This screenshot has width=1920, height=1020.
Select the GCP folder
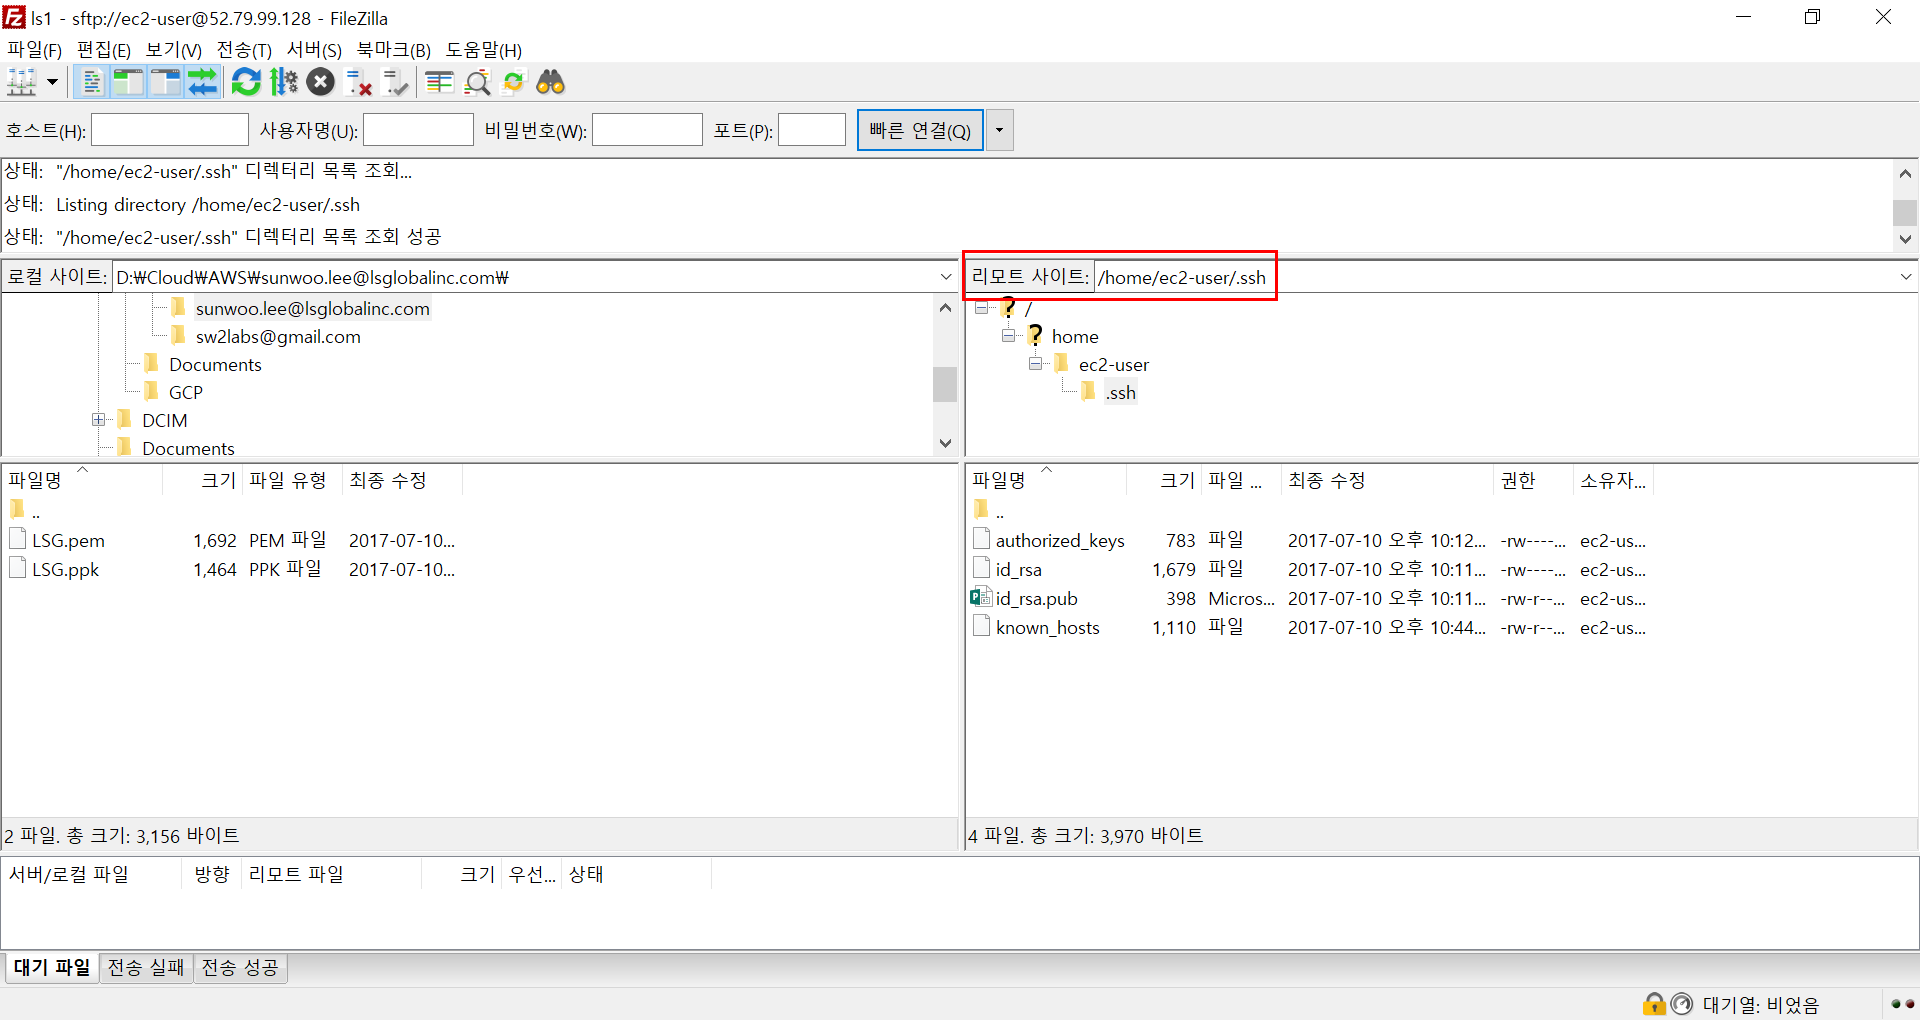[185, 392]
